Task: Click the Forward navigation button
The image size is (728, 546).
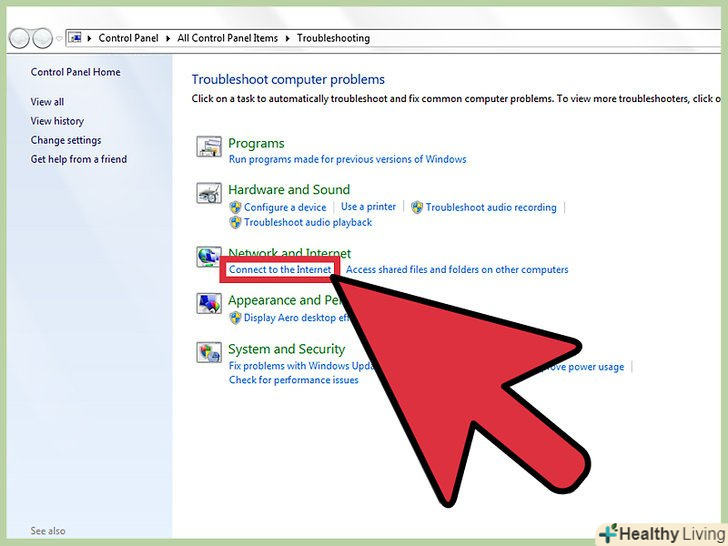Action: (x=43, y=38)
